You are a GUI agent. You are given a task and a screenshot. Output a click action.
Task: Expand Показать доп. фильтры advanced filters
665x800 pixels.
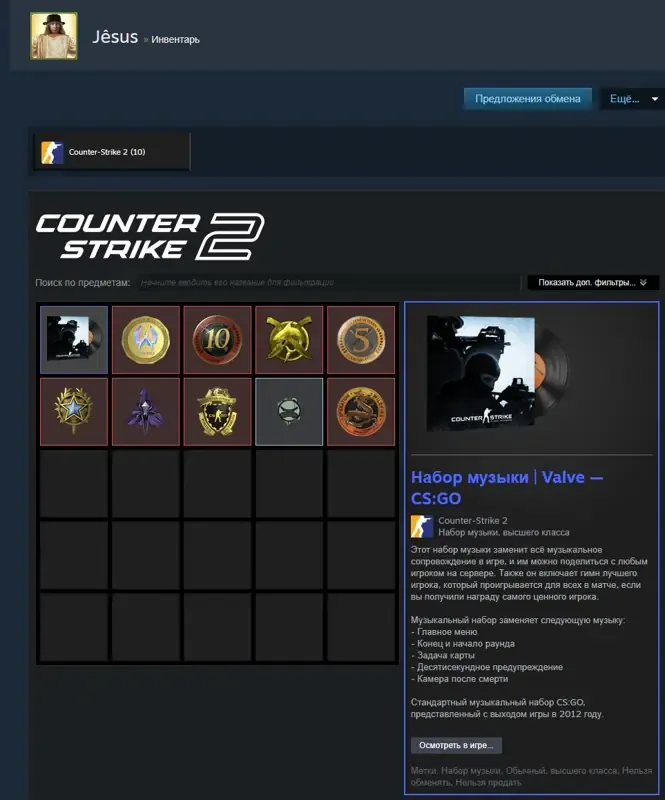(593, 282)
